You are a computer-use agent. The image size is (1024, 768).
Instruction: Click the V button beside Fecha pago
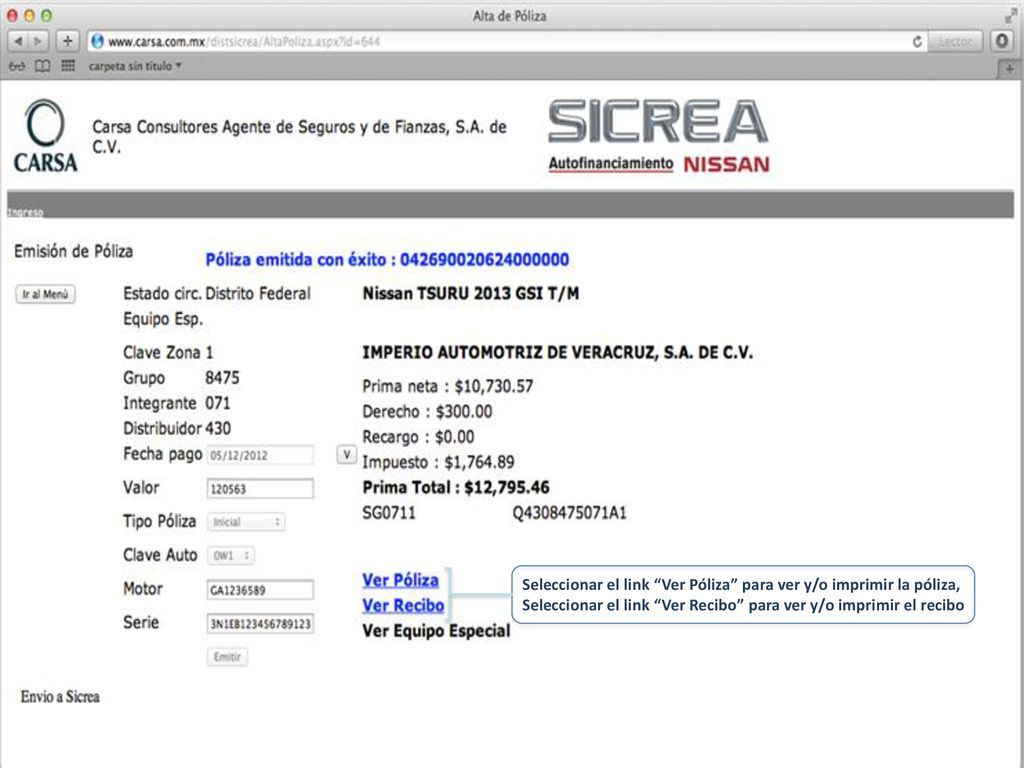click(x=347, y=455)
